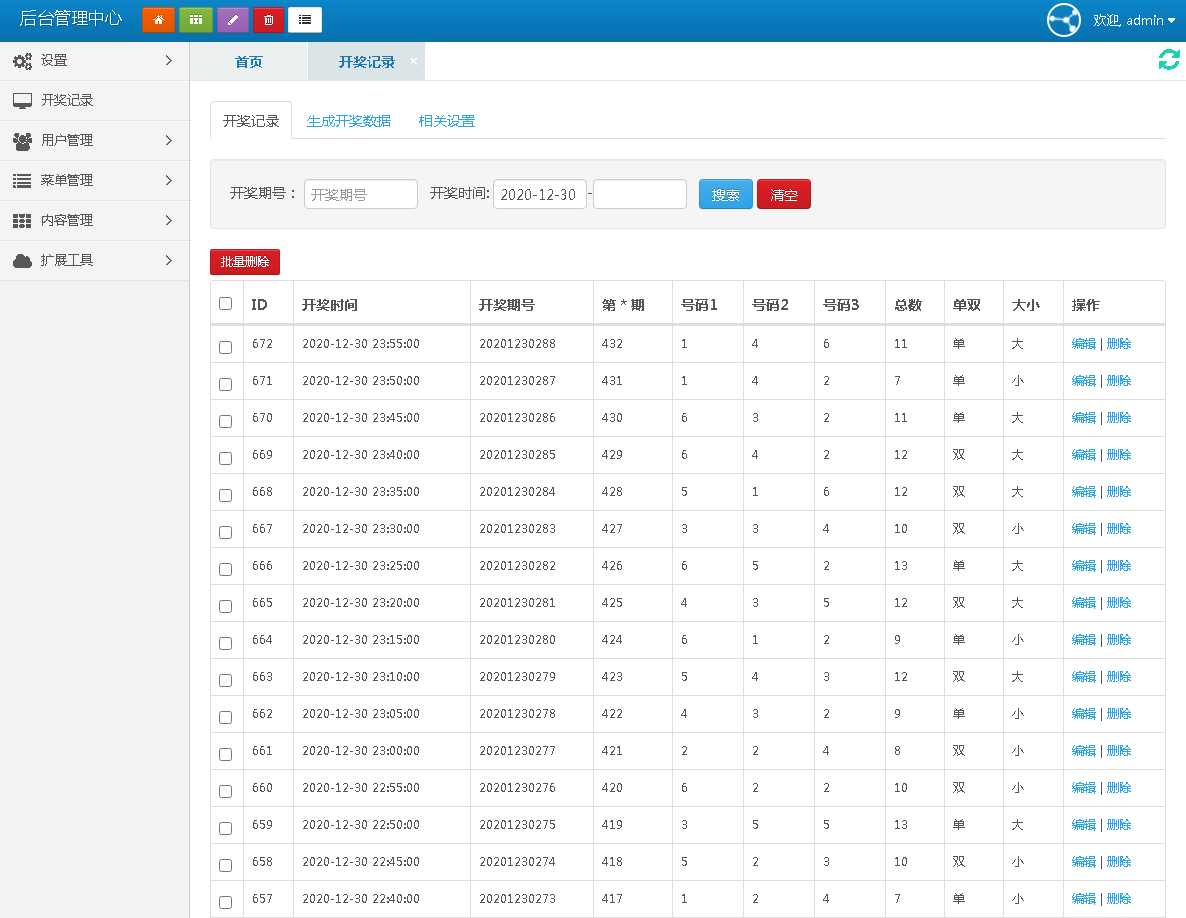Check the row with ID 672
The height and width of the screenshot is (918, 1186).
pos(225,347)
